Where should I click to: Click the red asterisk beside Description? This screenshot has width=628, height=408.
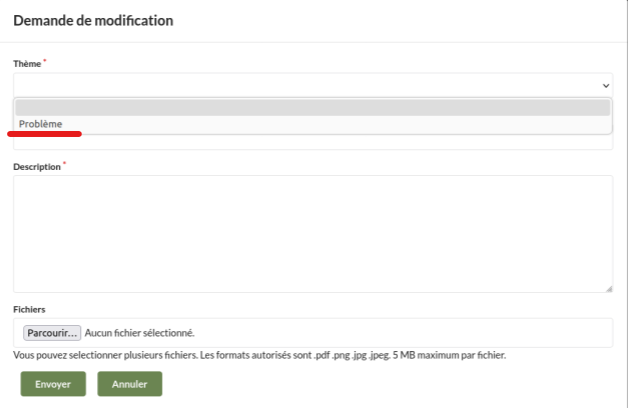pos(65,164)
